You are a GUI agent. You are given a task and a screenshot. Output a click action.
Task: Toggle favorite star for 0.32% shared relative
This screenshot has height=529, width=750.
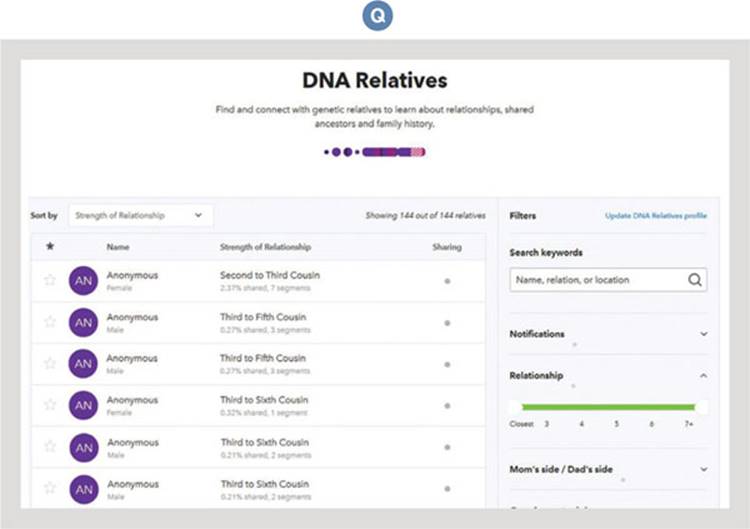tap(49, 405)
